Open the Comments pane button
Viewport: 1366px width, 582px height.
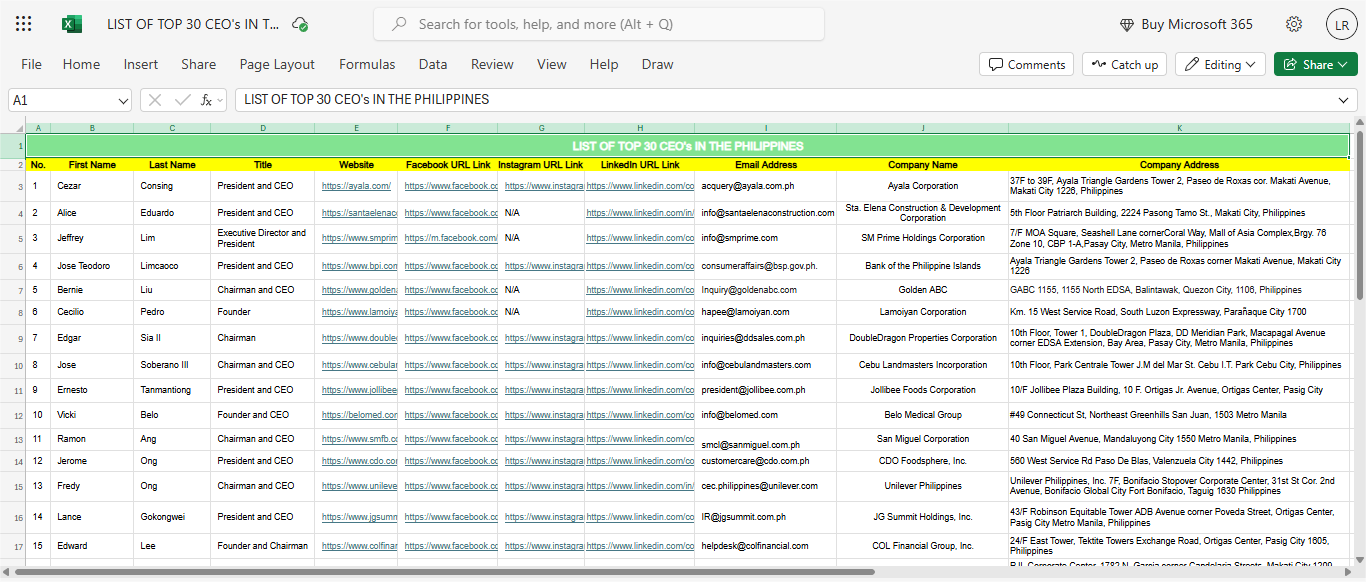pyautogui.click(x=1026, y=64)
